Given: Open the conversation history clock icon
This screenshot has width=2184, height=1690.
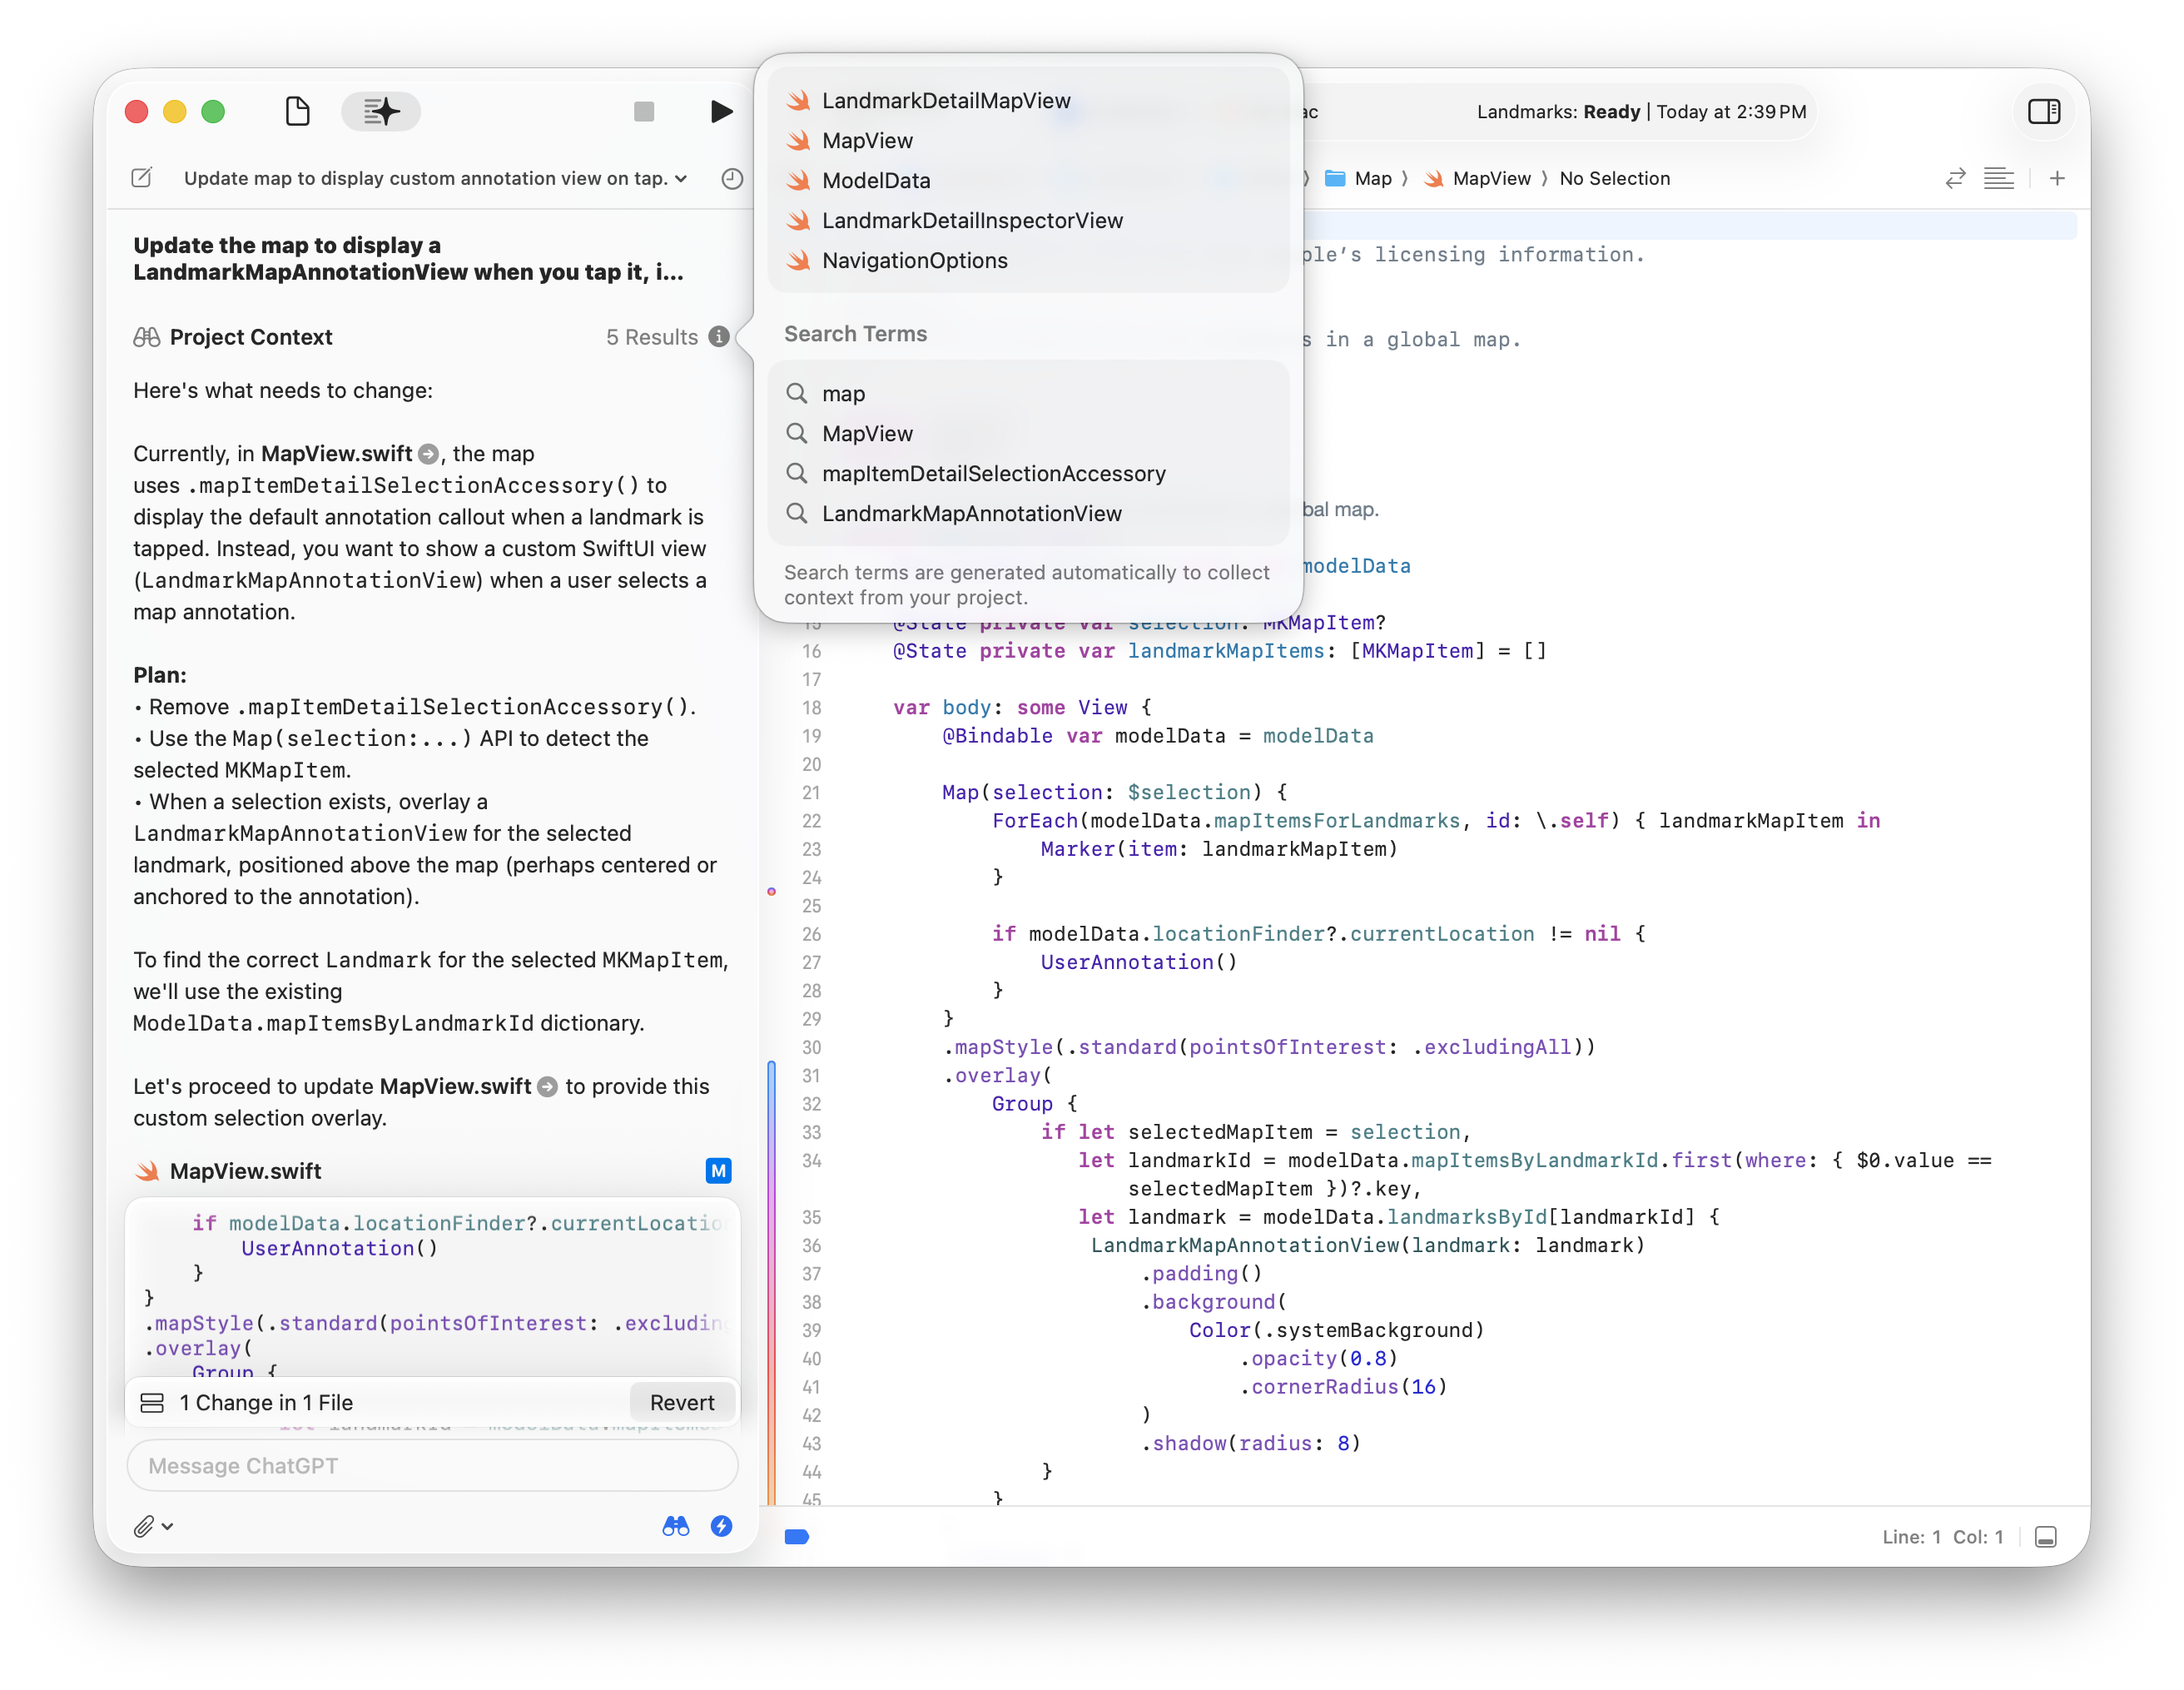Looking at the screenshot, I should click(732, 178).
